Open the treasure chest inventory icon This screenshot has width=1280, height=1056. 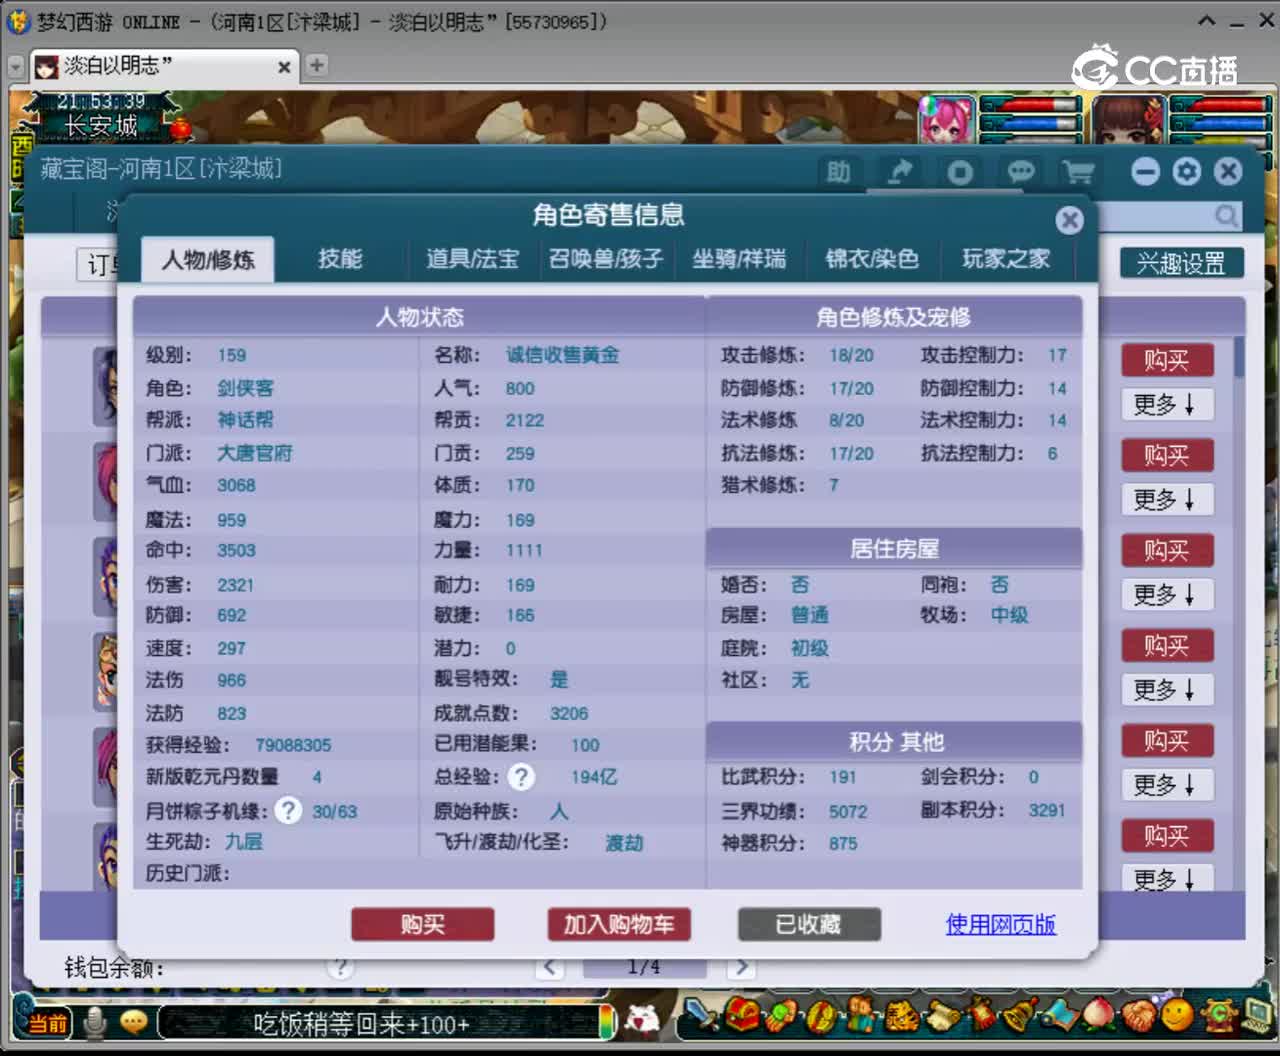(743, 1017)
